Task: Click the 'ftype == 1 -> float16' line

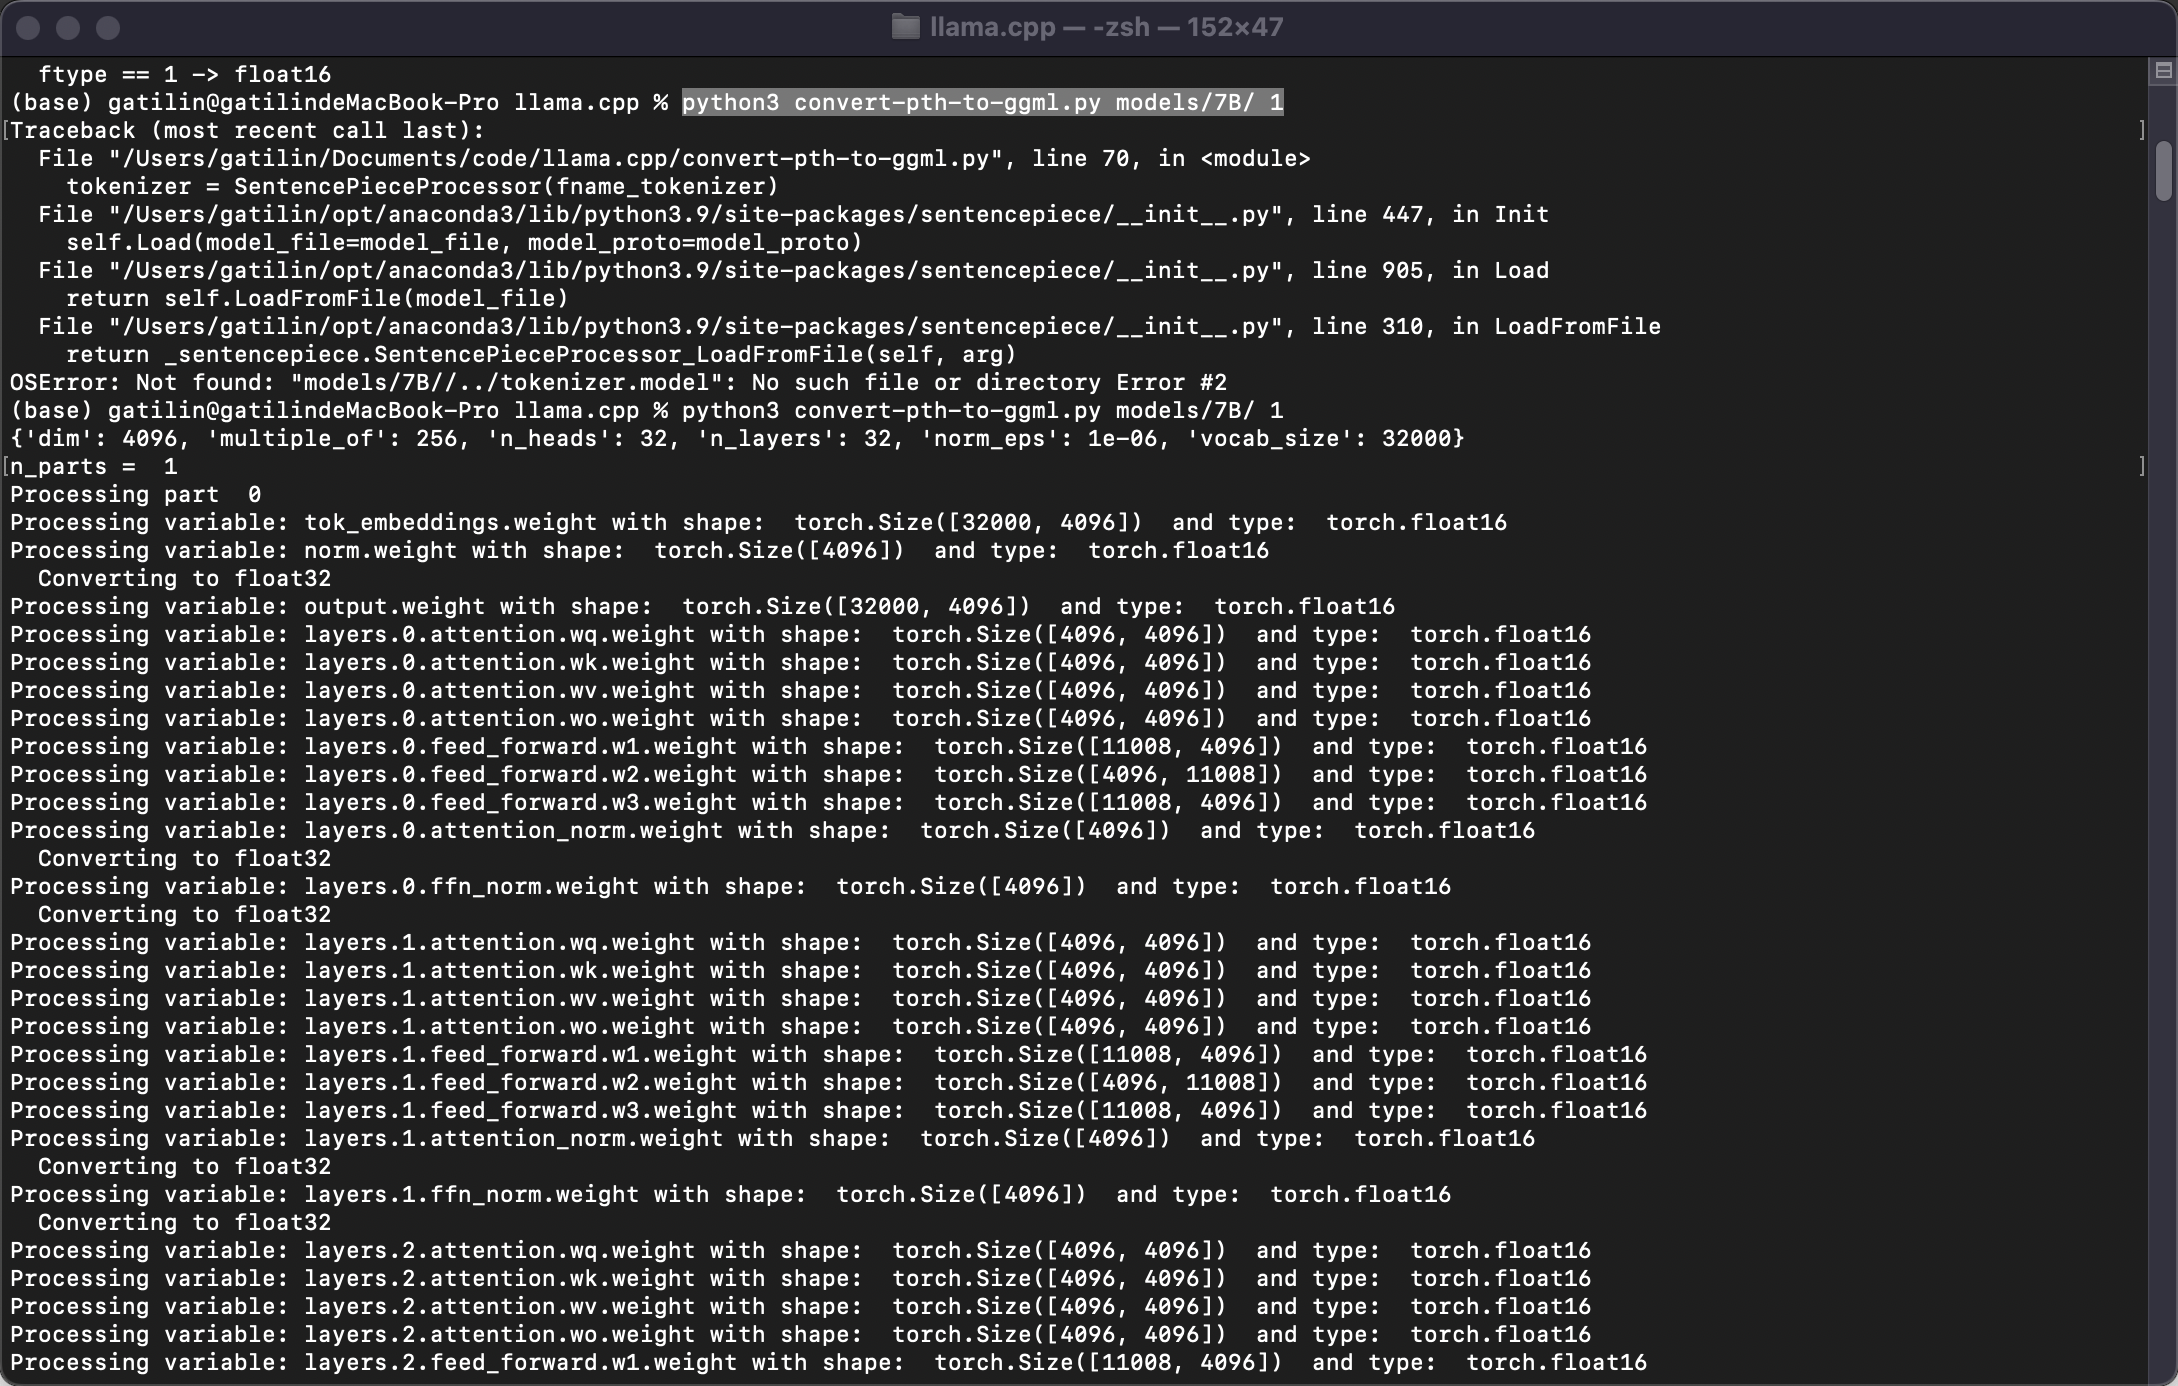Action: 184,75
